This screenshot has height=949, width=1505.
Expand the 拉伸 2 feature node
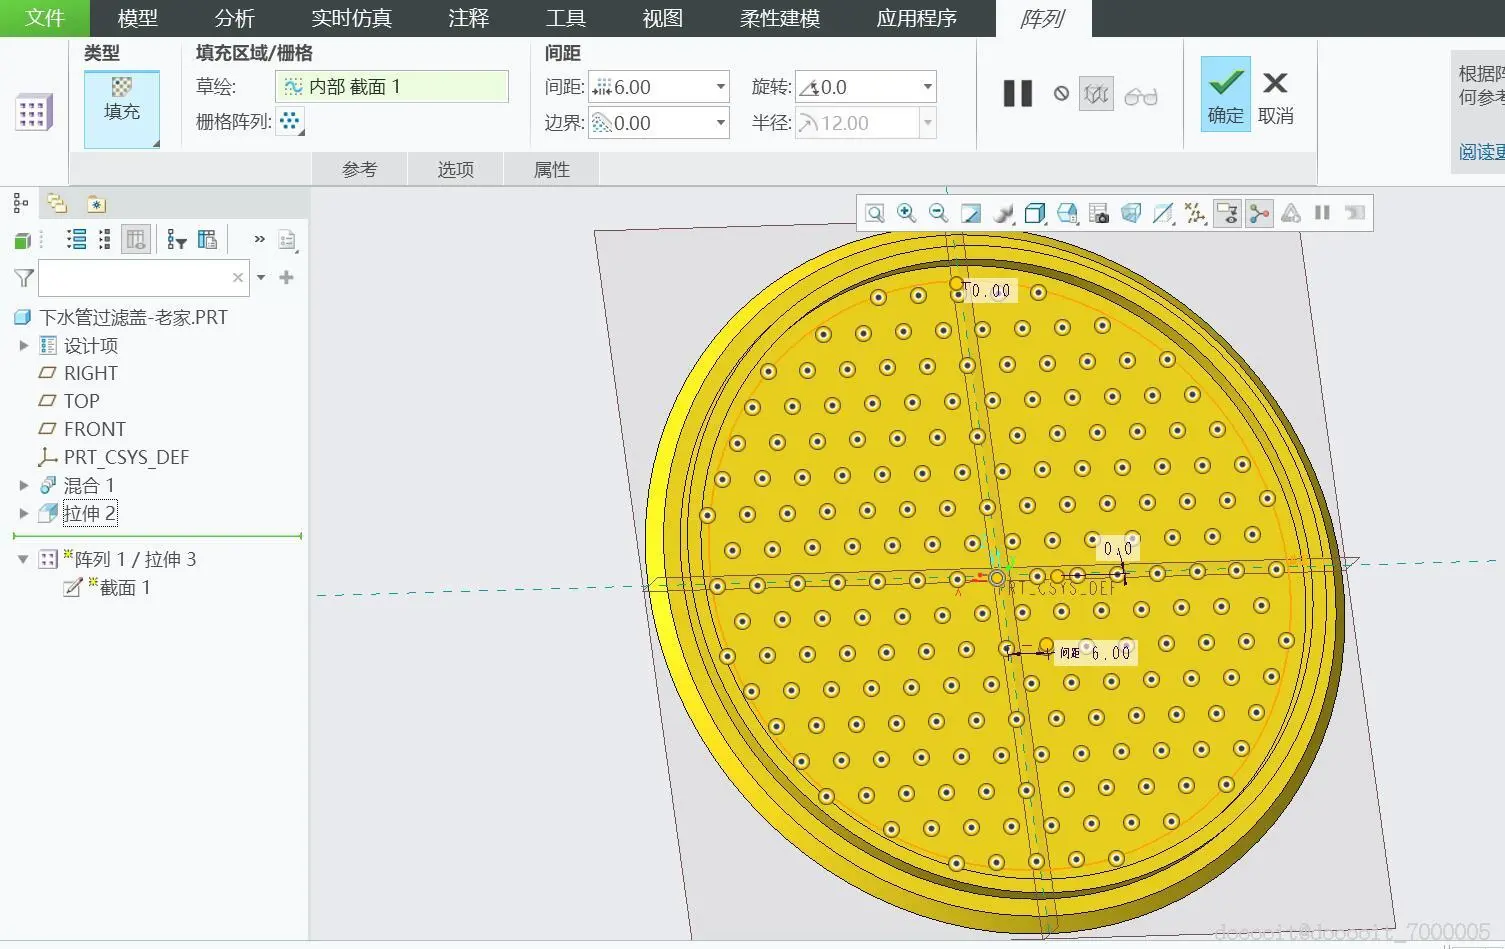(x=24, y=513)
